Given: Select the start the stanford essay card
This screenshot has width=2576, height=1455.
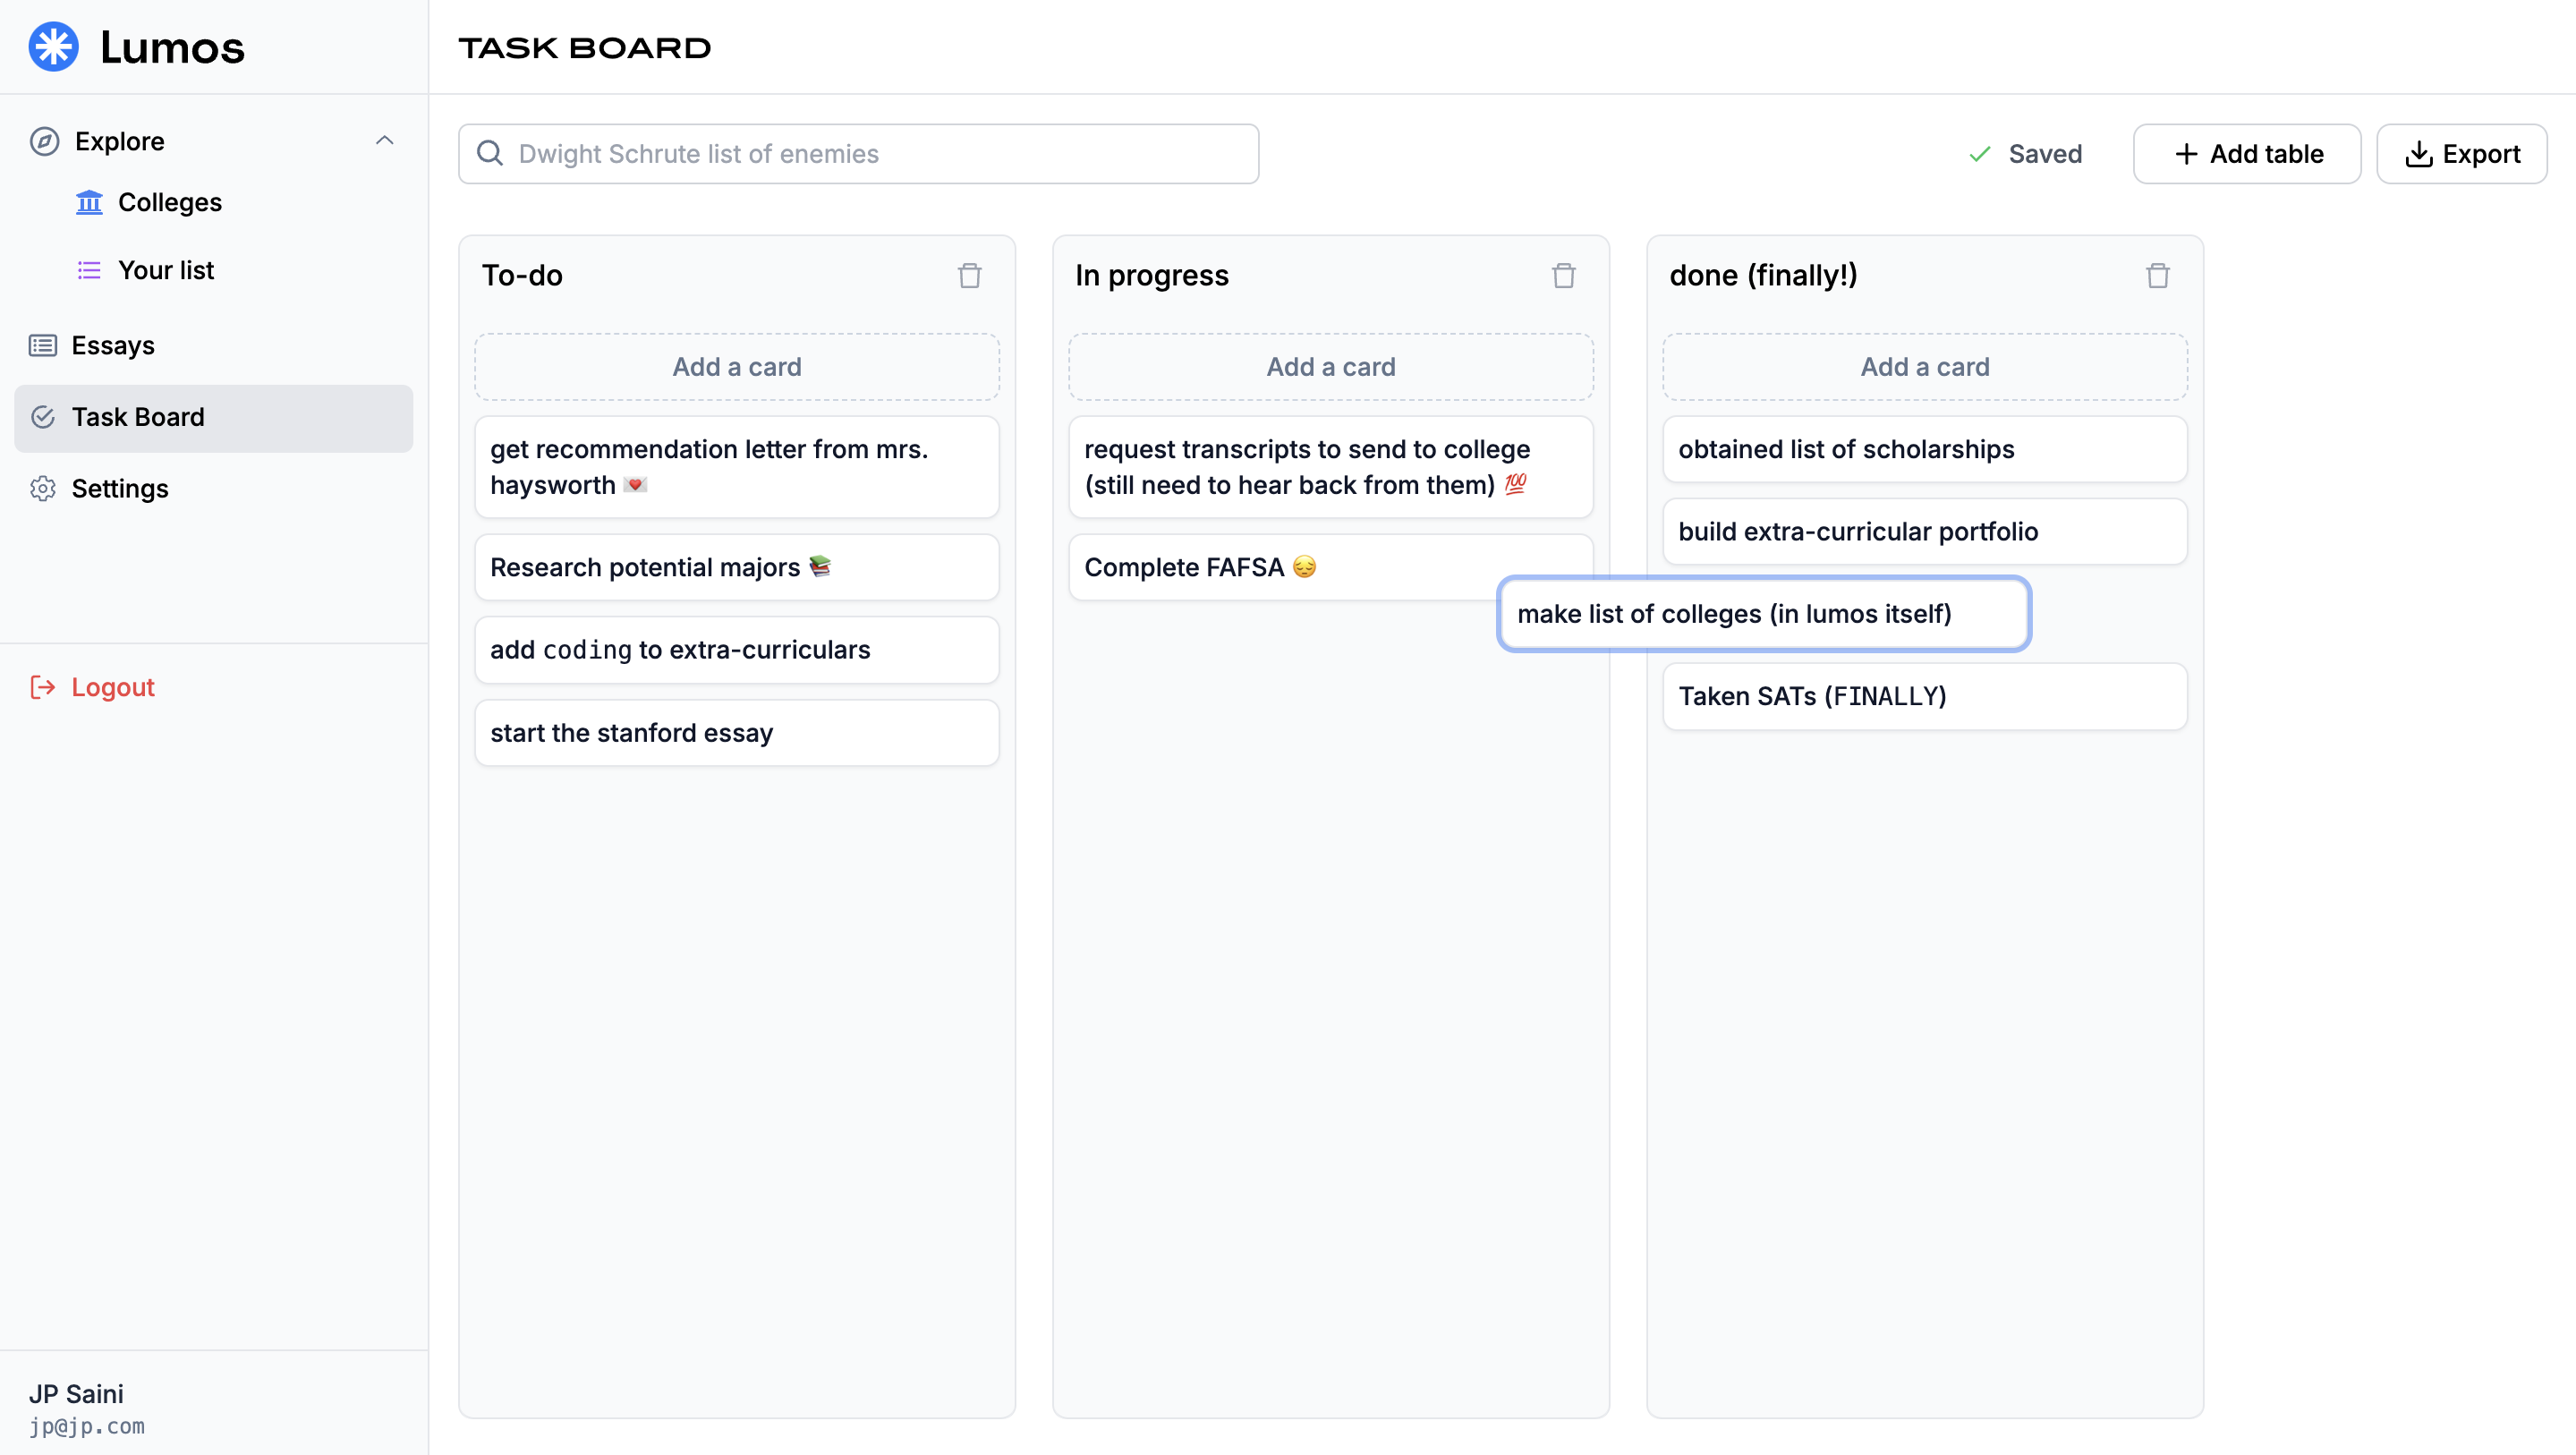Looking at the screenshot, I should [x=736, y=733].
